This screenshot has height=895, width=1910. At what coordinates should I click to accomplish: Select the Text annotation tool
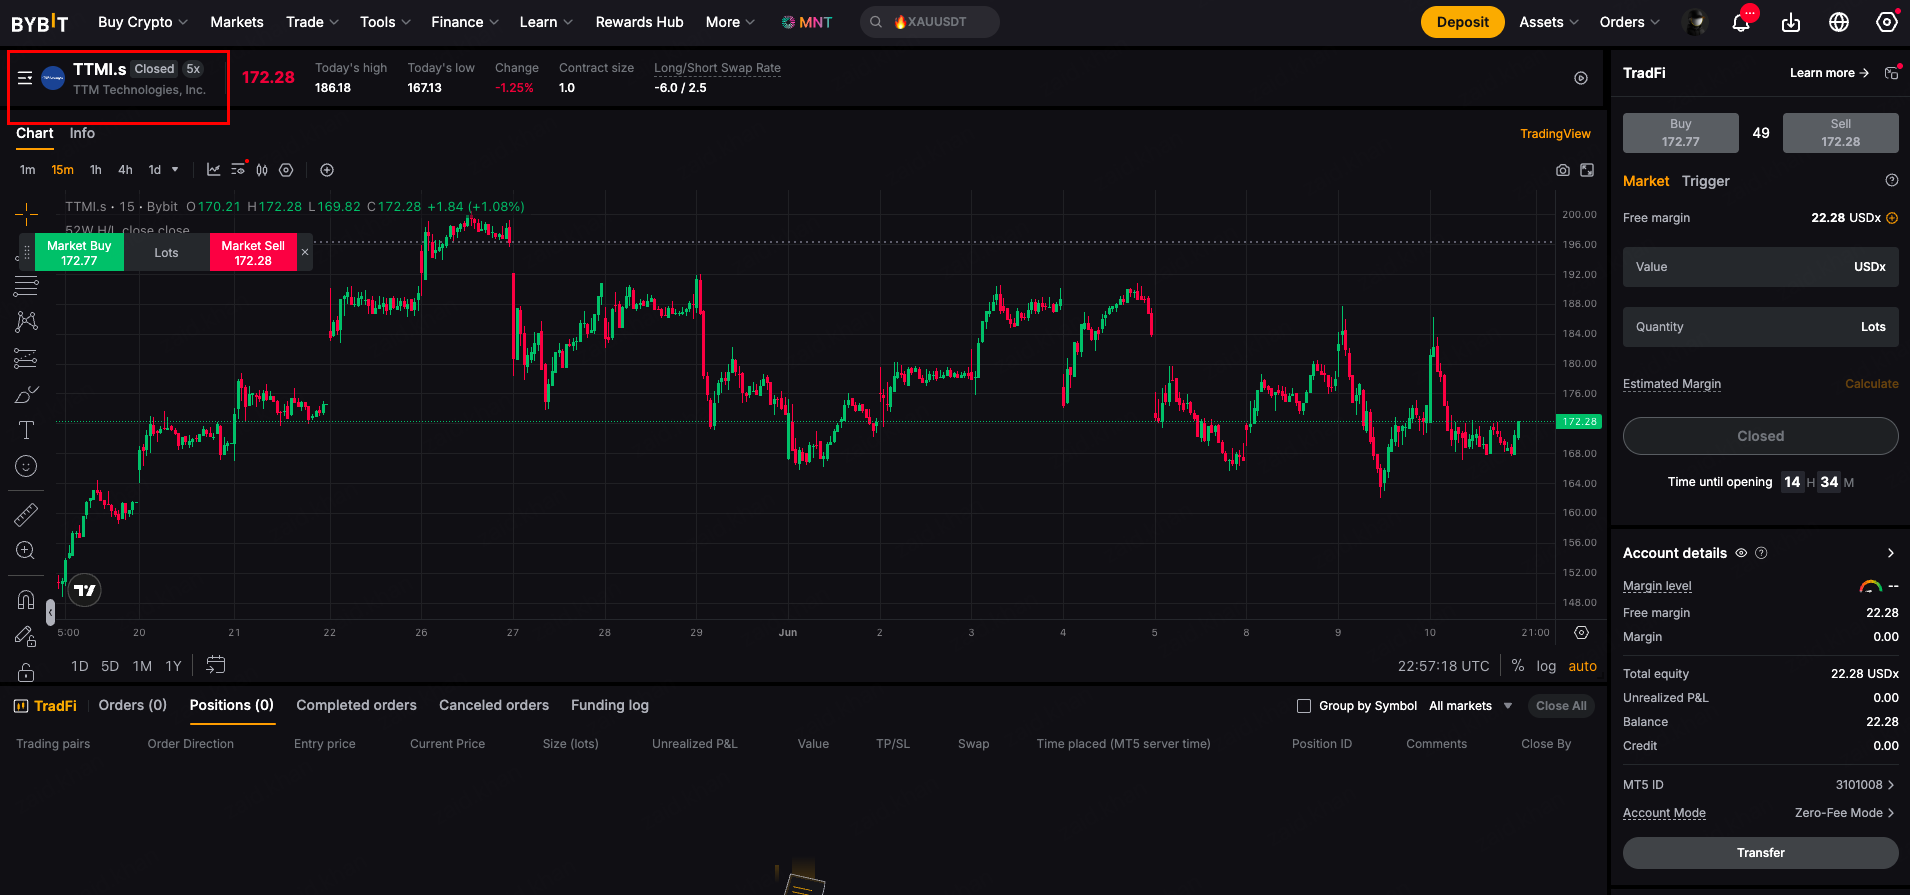pyautogui.click(x=26, y=430)
